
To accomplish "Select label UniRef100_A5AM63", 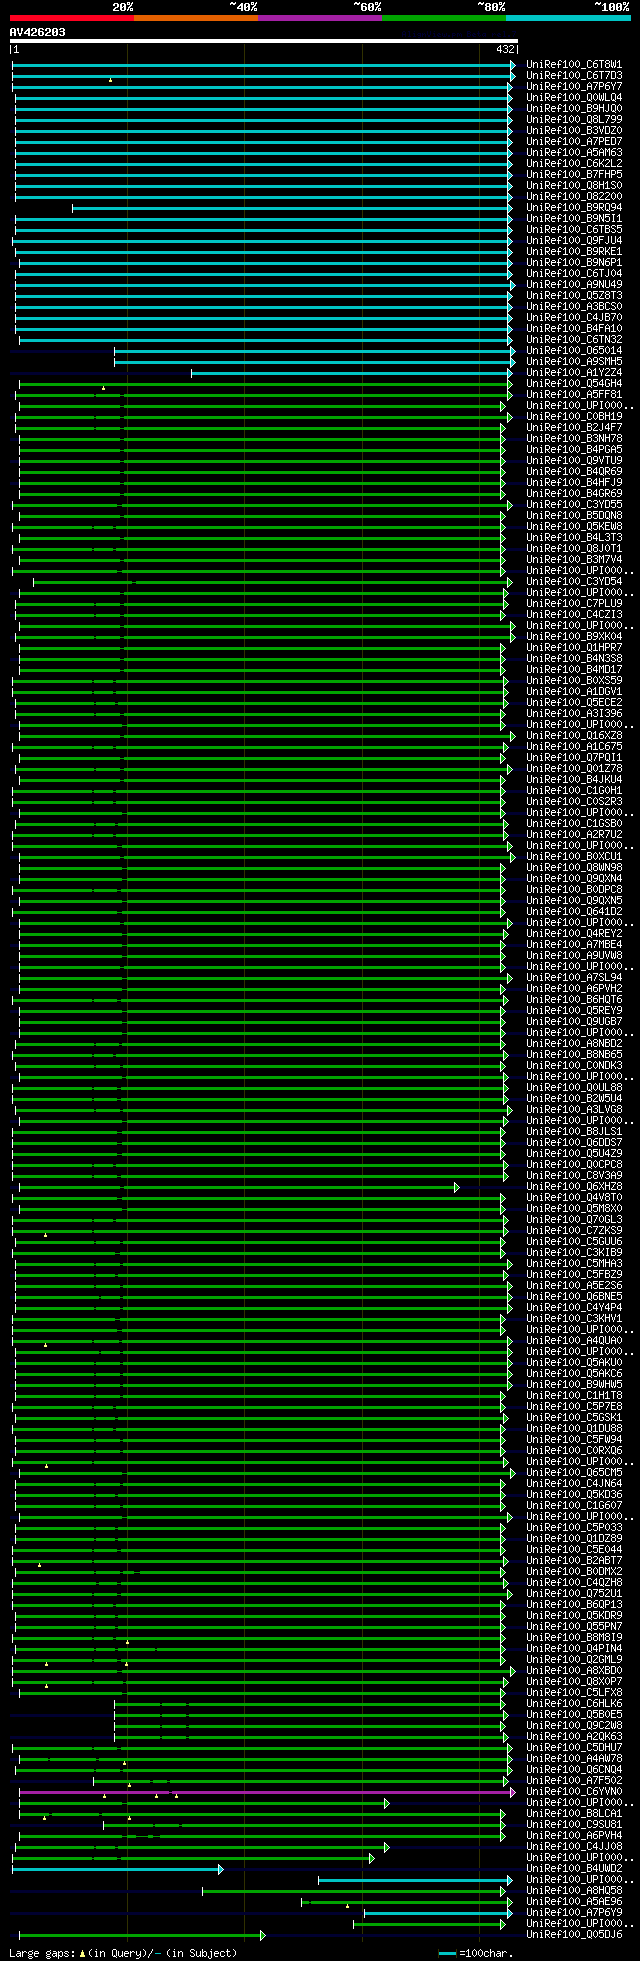I will (574, 153).
